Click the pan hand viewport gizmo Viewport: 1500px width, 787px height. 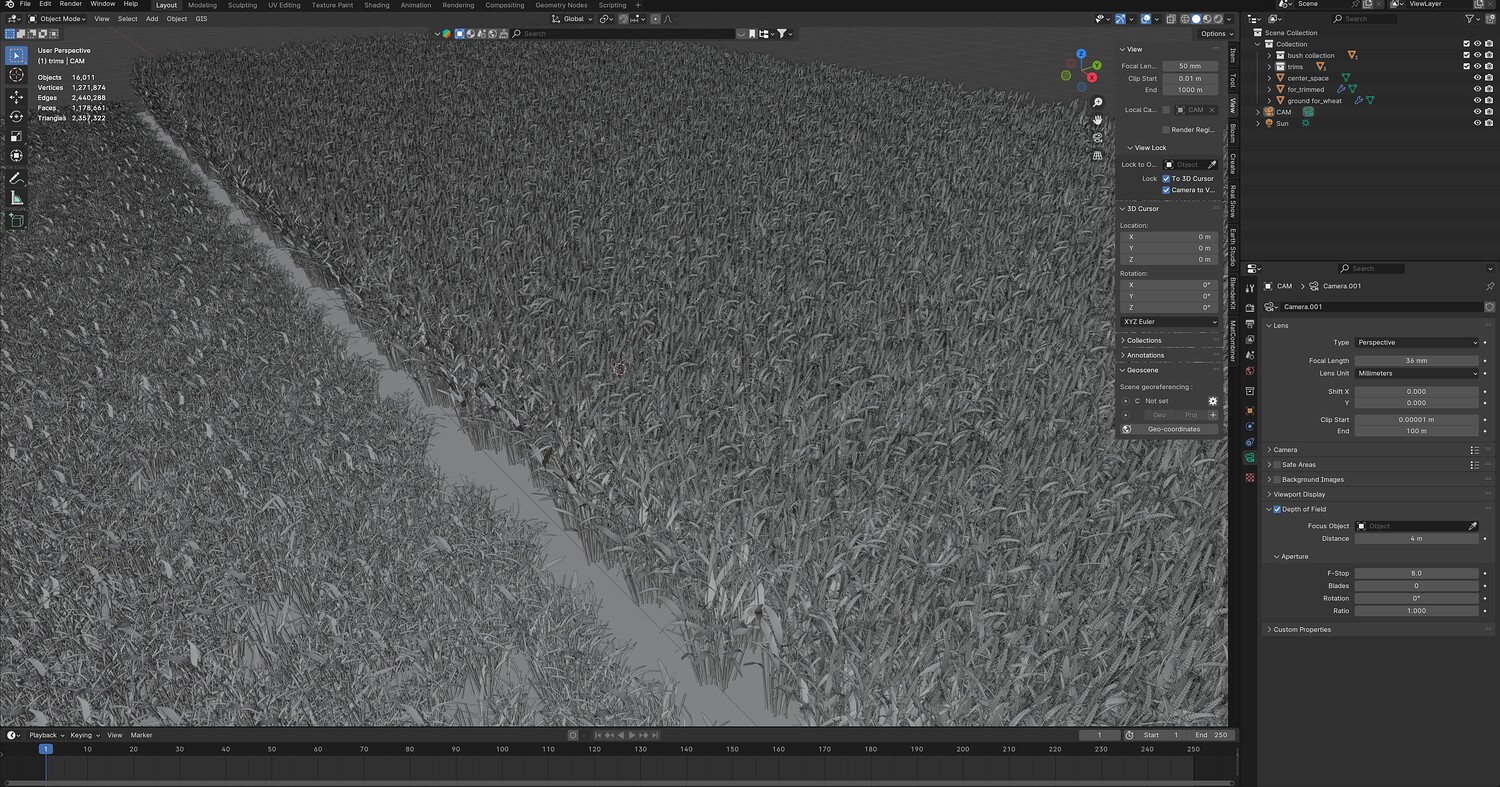tap(1098, 120)
